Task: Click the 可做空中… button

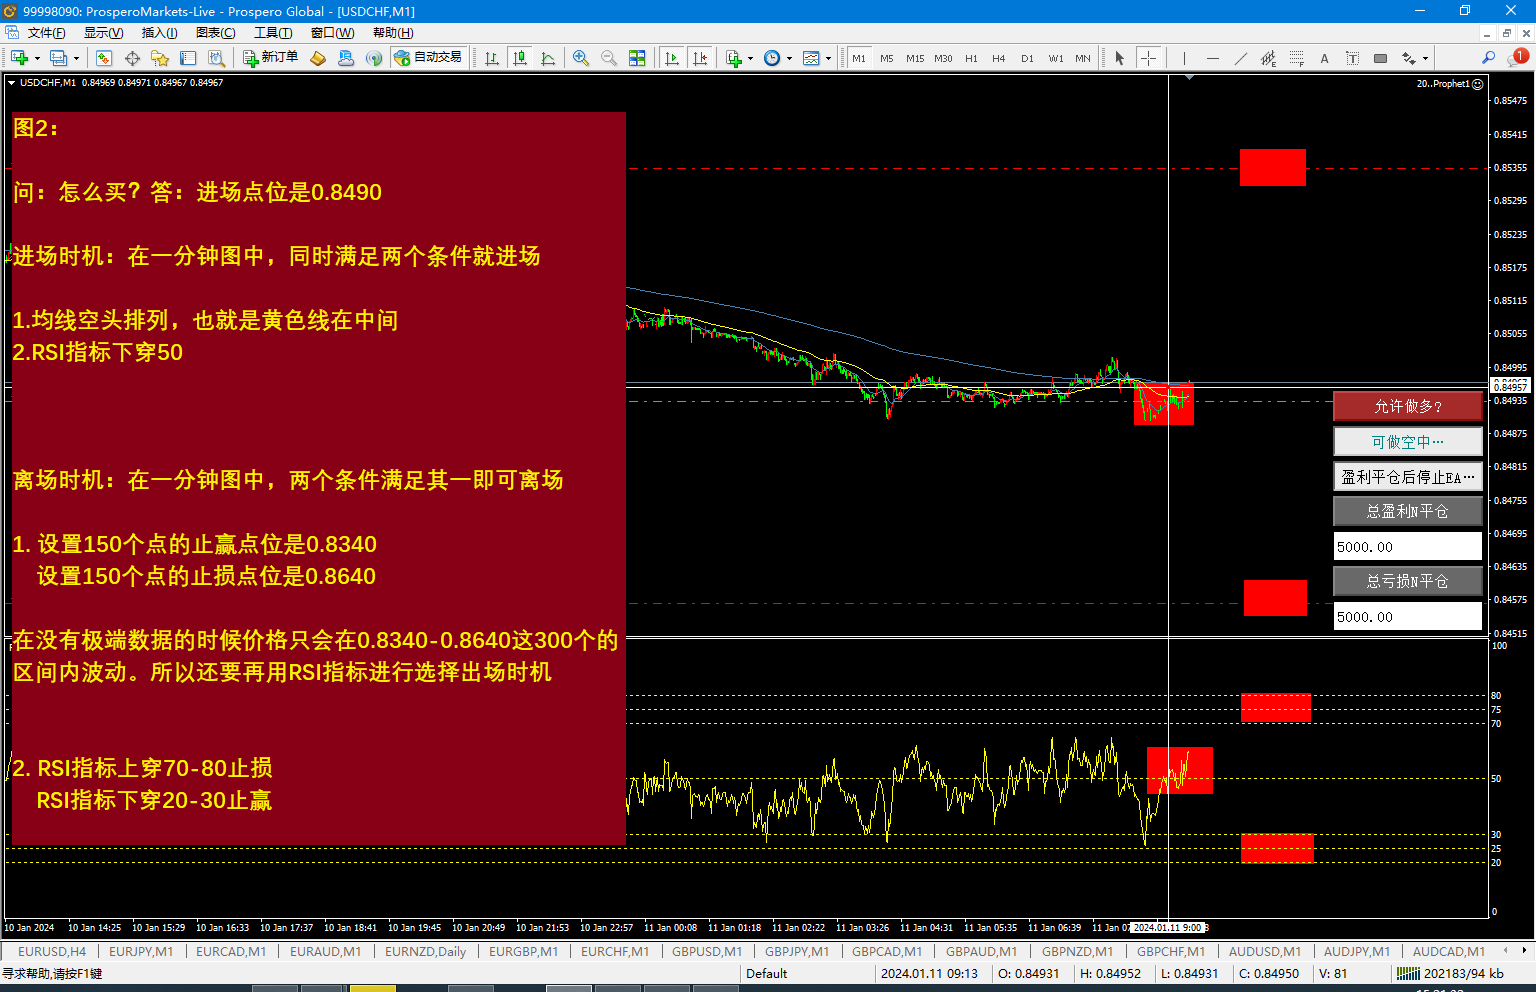Action: coord(1408,442)
